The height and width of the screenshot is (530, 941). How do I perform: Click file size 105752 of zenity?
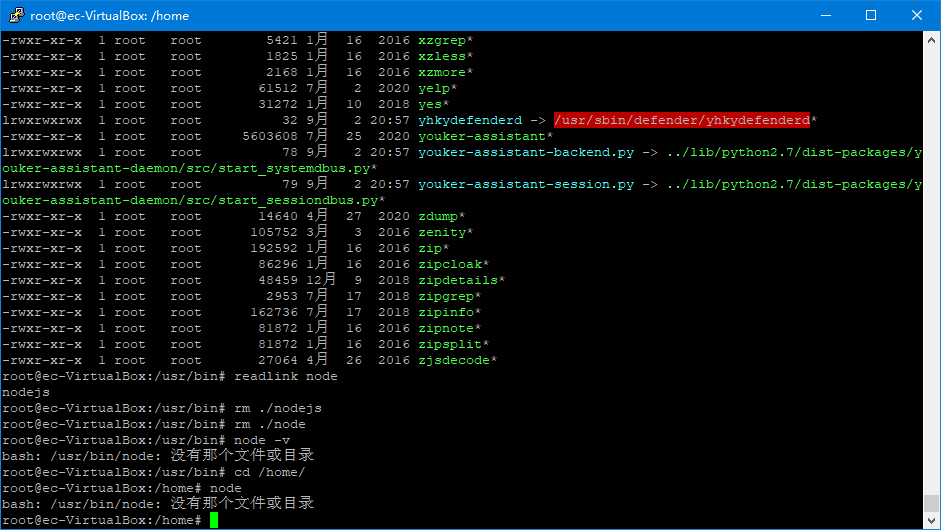click(x=274, y=232)
